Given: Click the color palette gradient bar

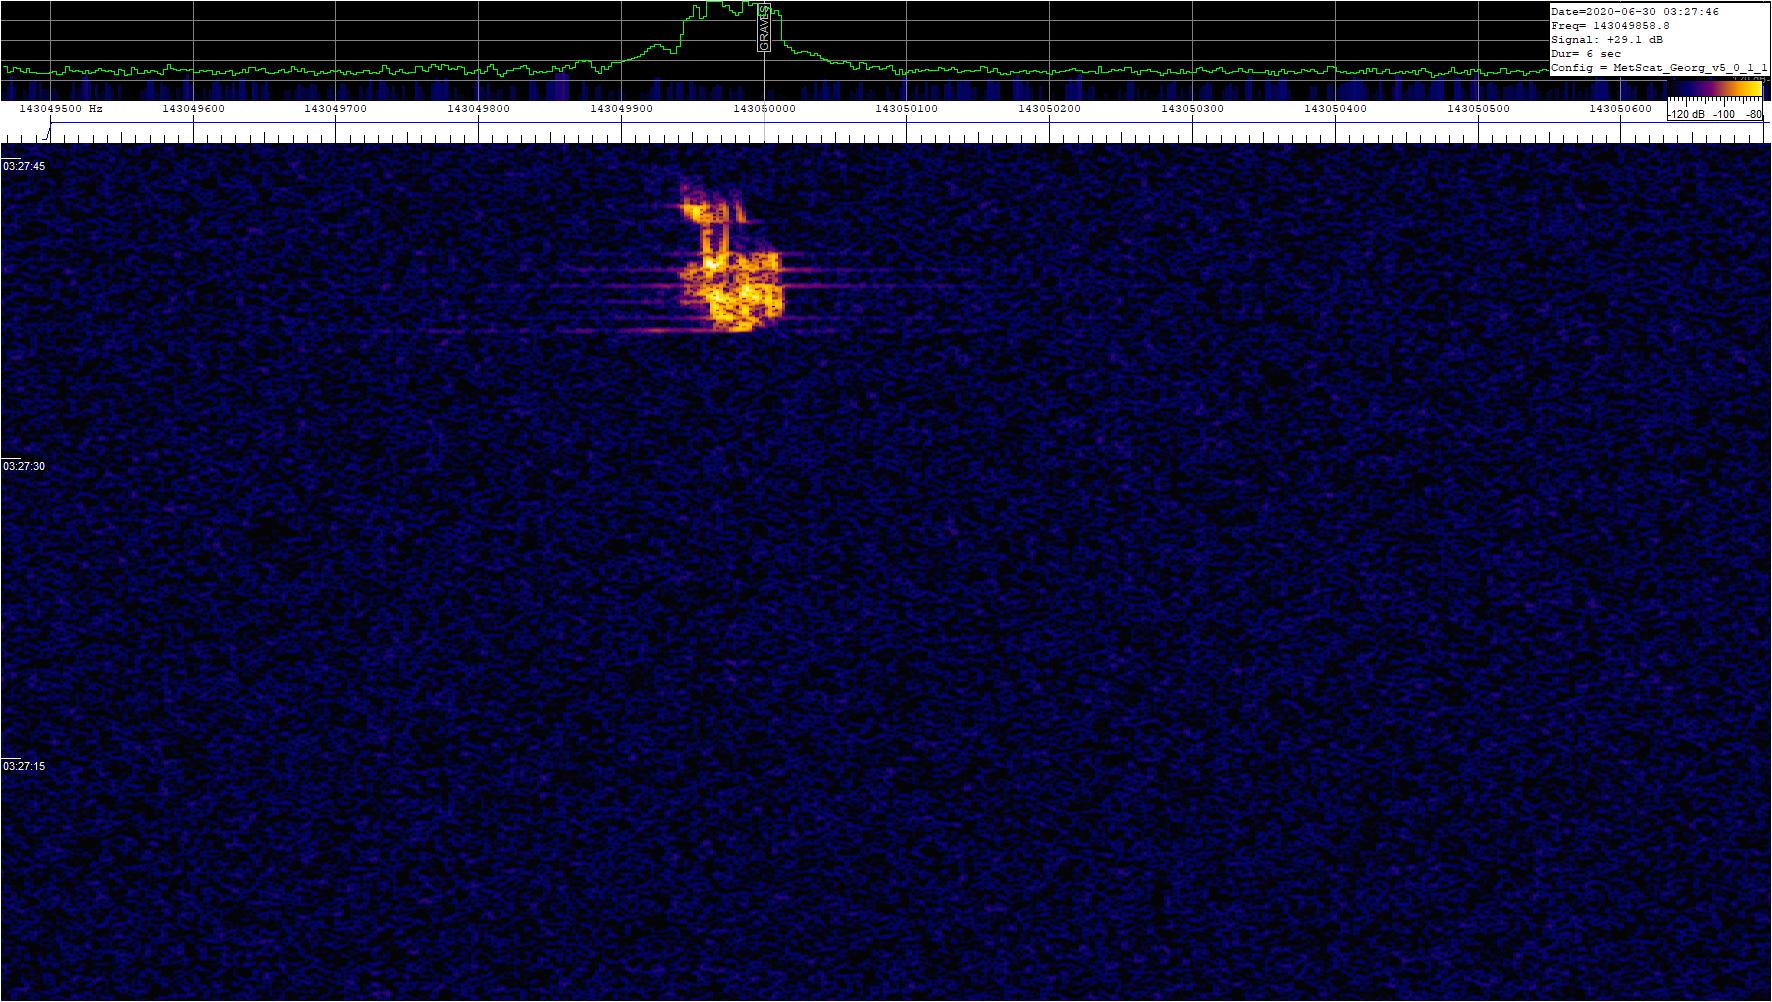Looking at the screenshot, I should click(1714, 89).
